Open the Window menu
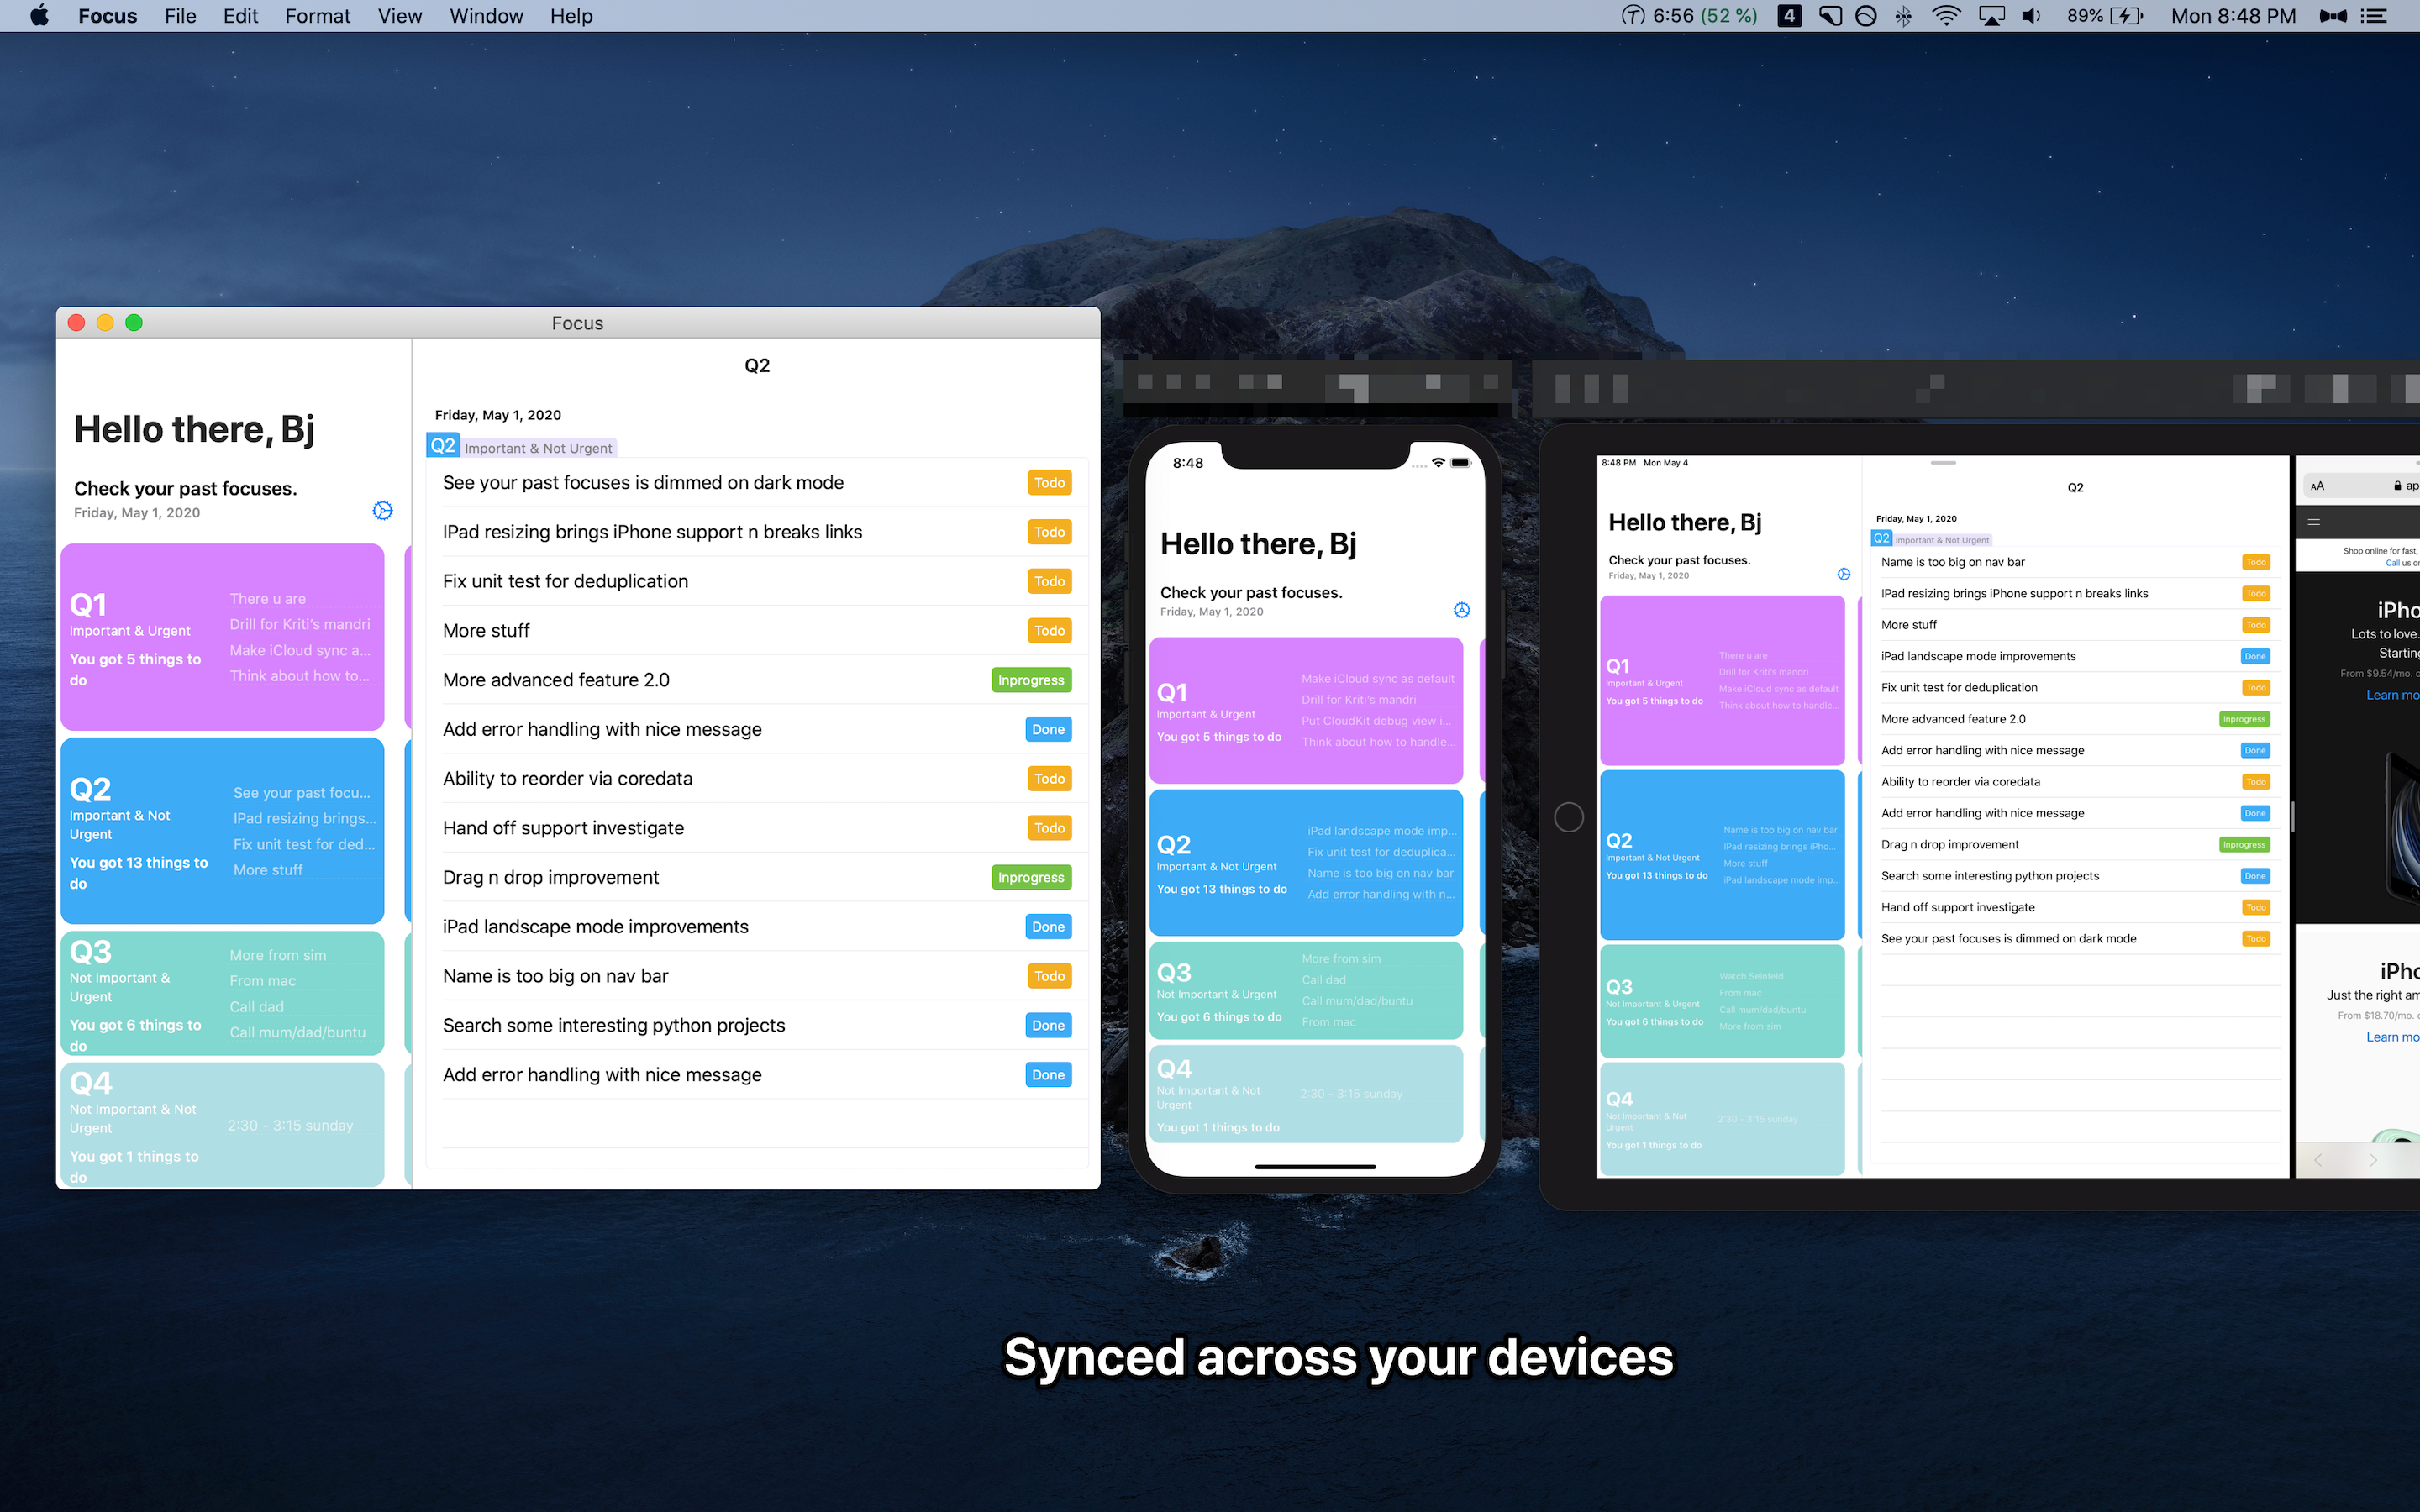The image size is (2420, 1512). (486, 15)
